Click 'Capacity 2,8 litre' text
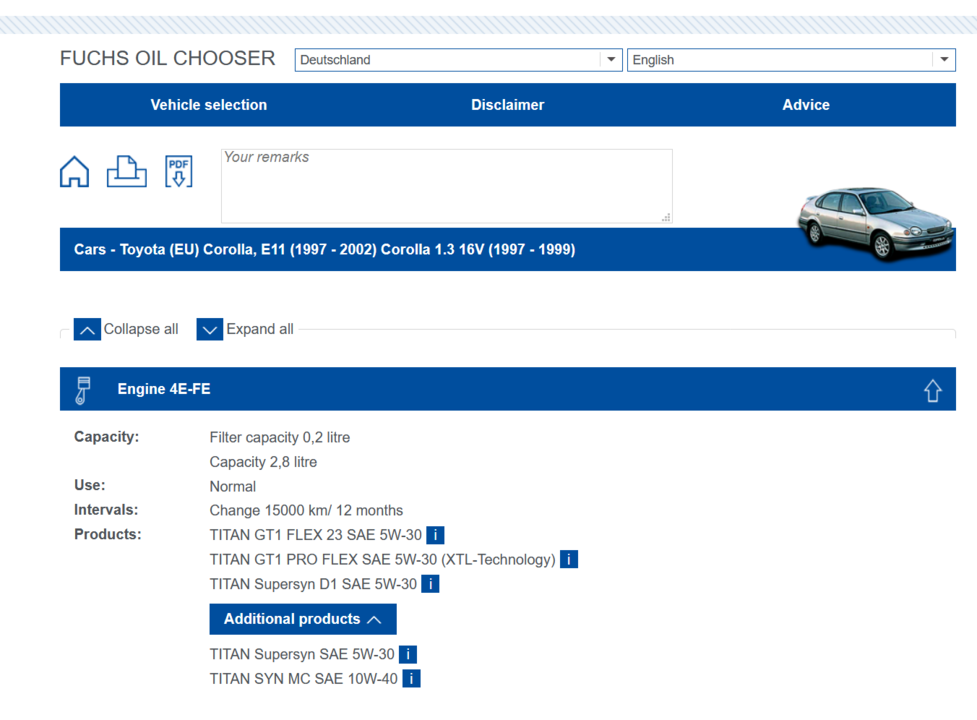Viewport: 977px width, 720px height. [x=264, y=462]
